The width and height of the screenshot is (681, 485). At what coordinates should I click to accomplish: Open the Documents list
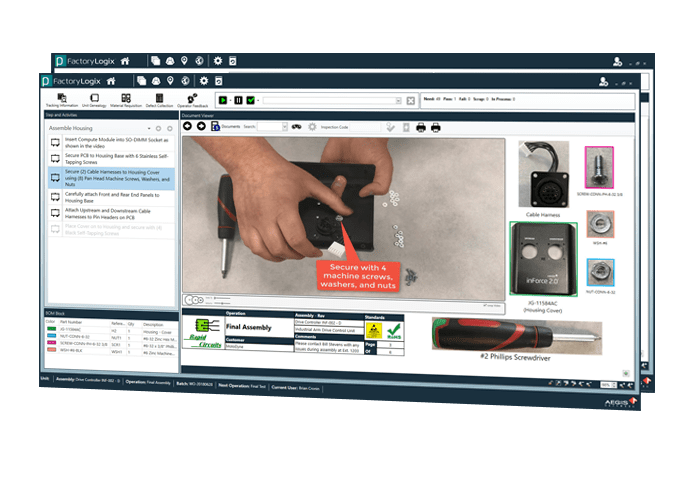225,126
